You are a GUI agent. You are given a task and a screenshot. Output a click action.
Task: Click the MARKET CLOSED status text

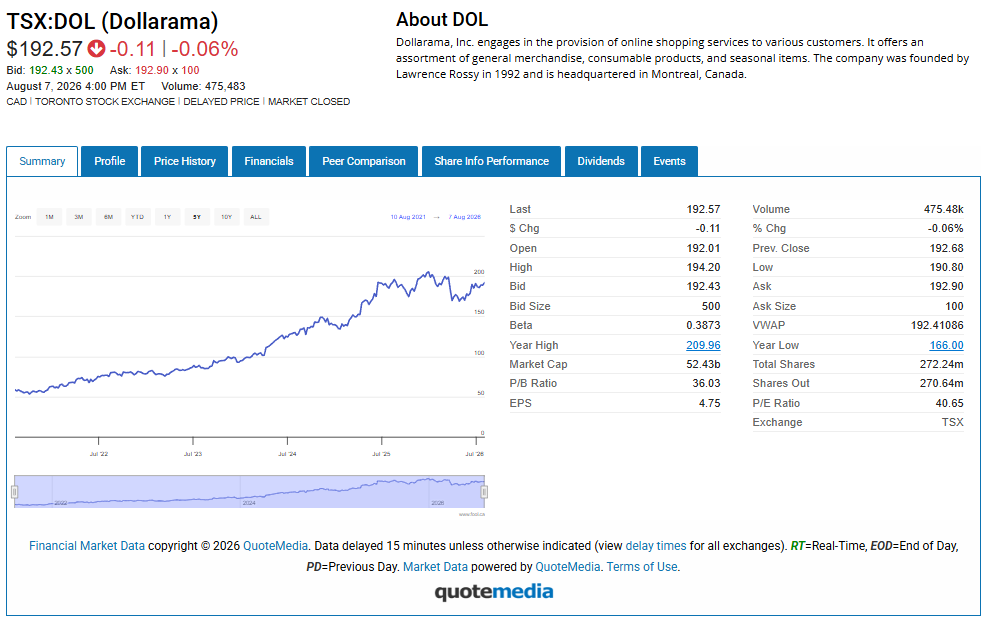[x=309, y=101]
